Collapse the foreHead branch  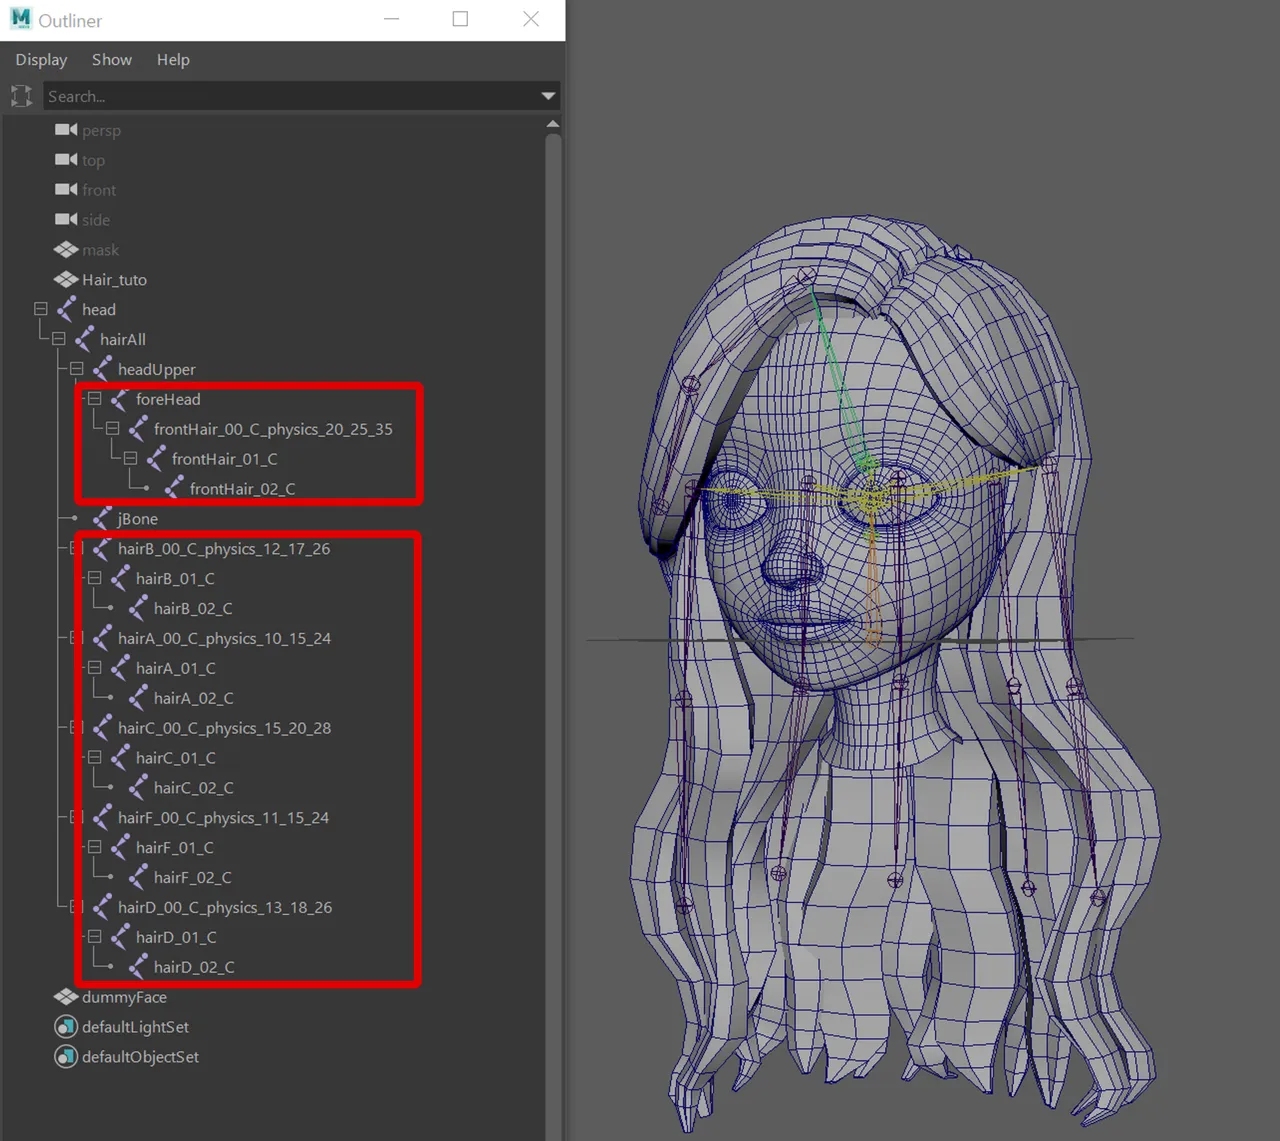point(94,398)
